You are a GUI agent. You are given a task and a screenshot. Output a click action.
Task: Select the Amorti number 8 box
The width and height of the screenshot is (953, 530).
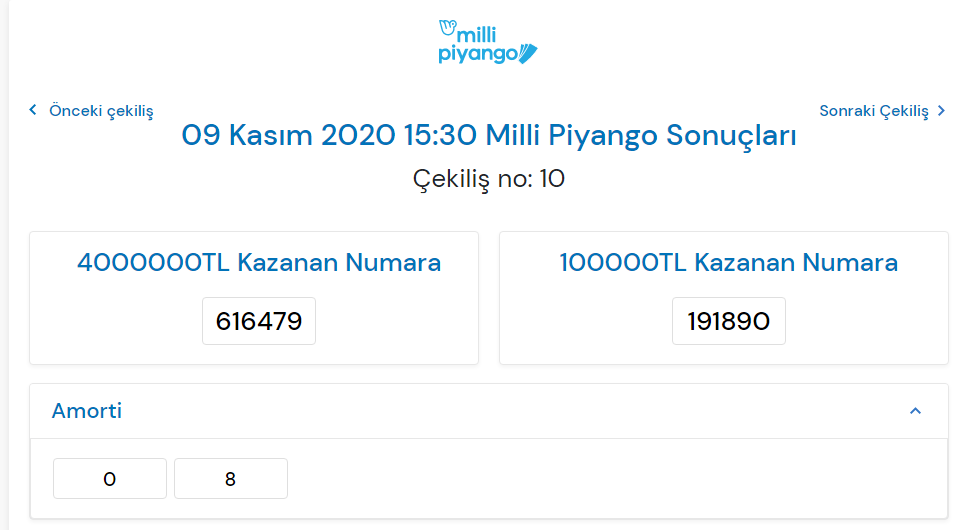point(231,479)
